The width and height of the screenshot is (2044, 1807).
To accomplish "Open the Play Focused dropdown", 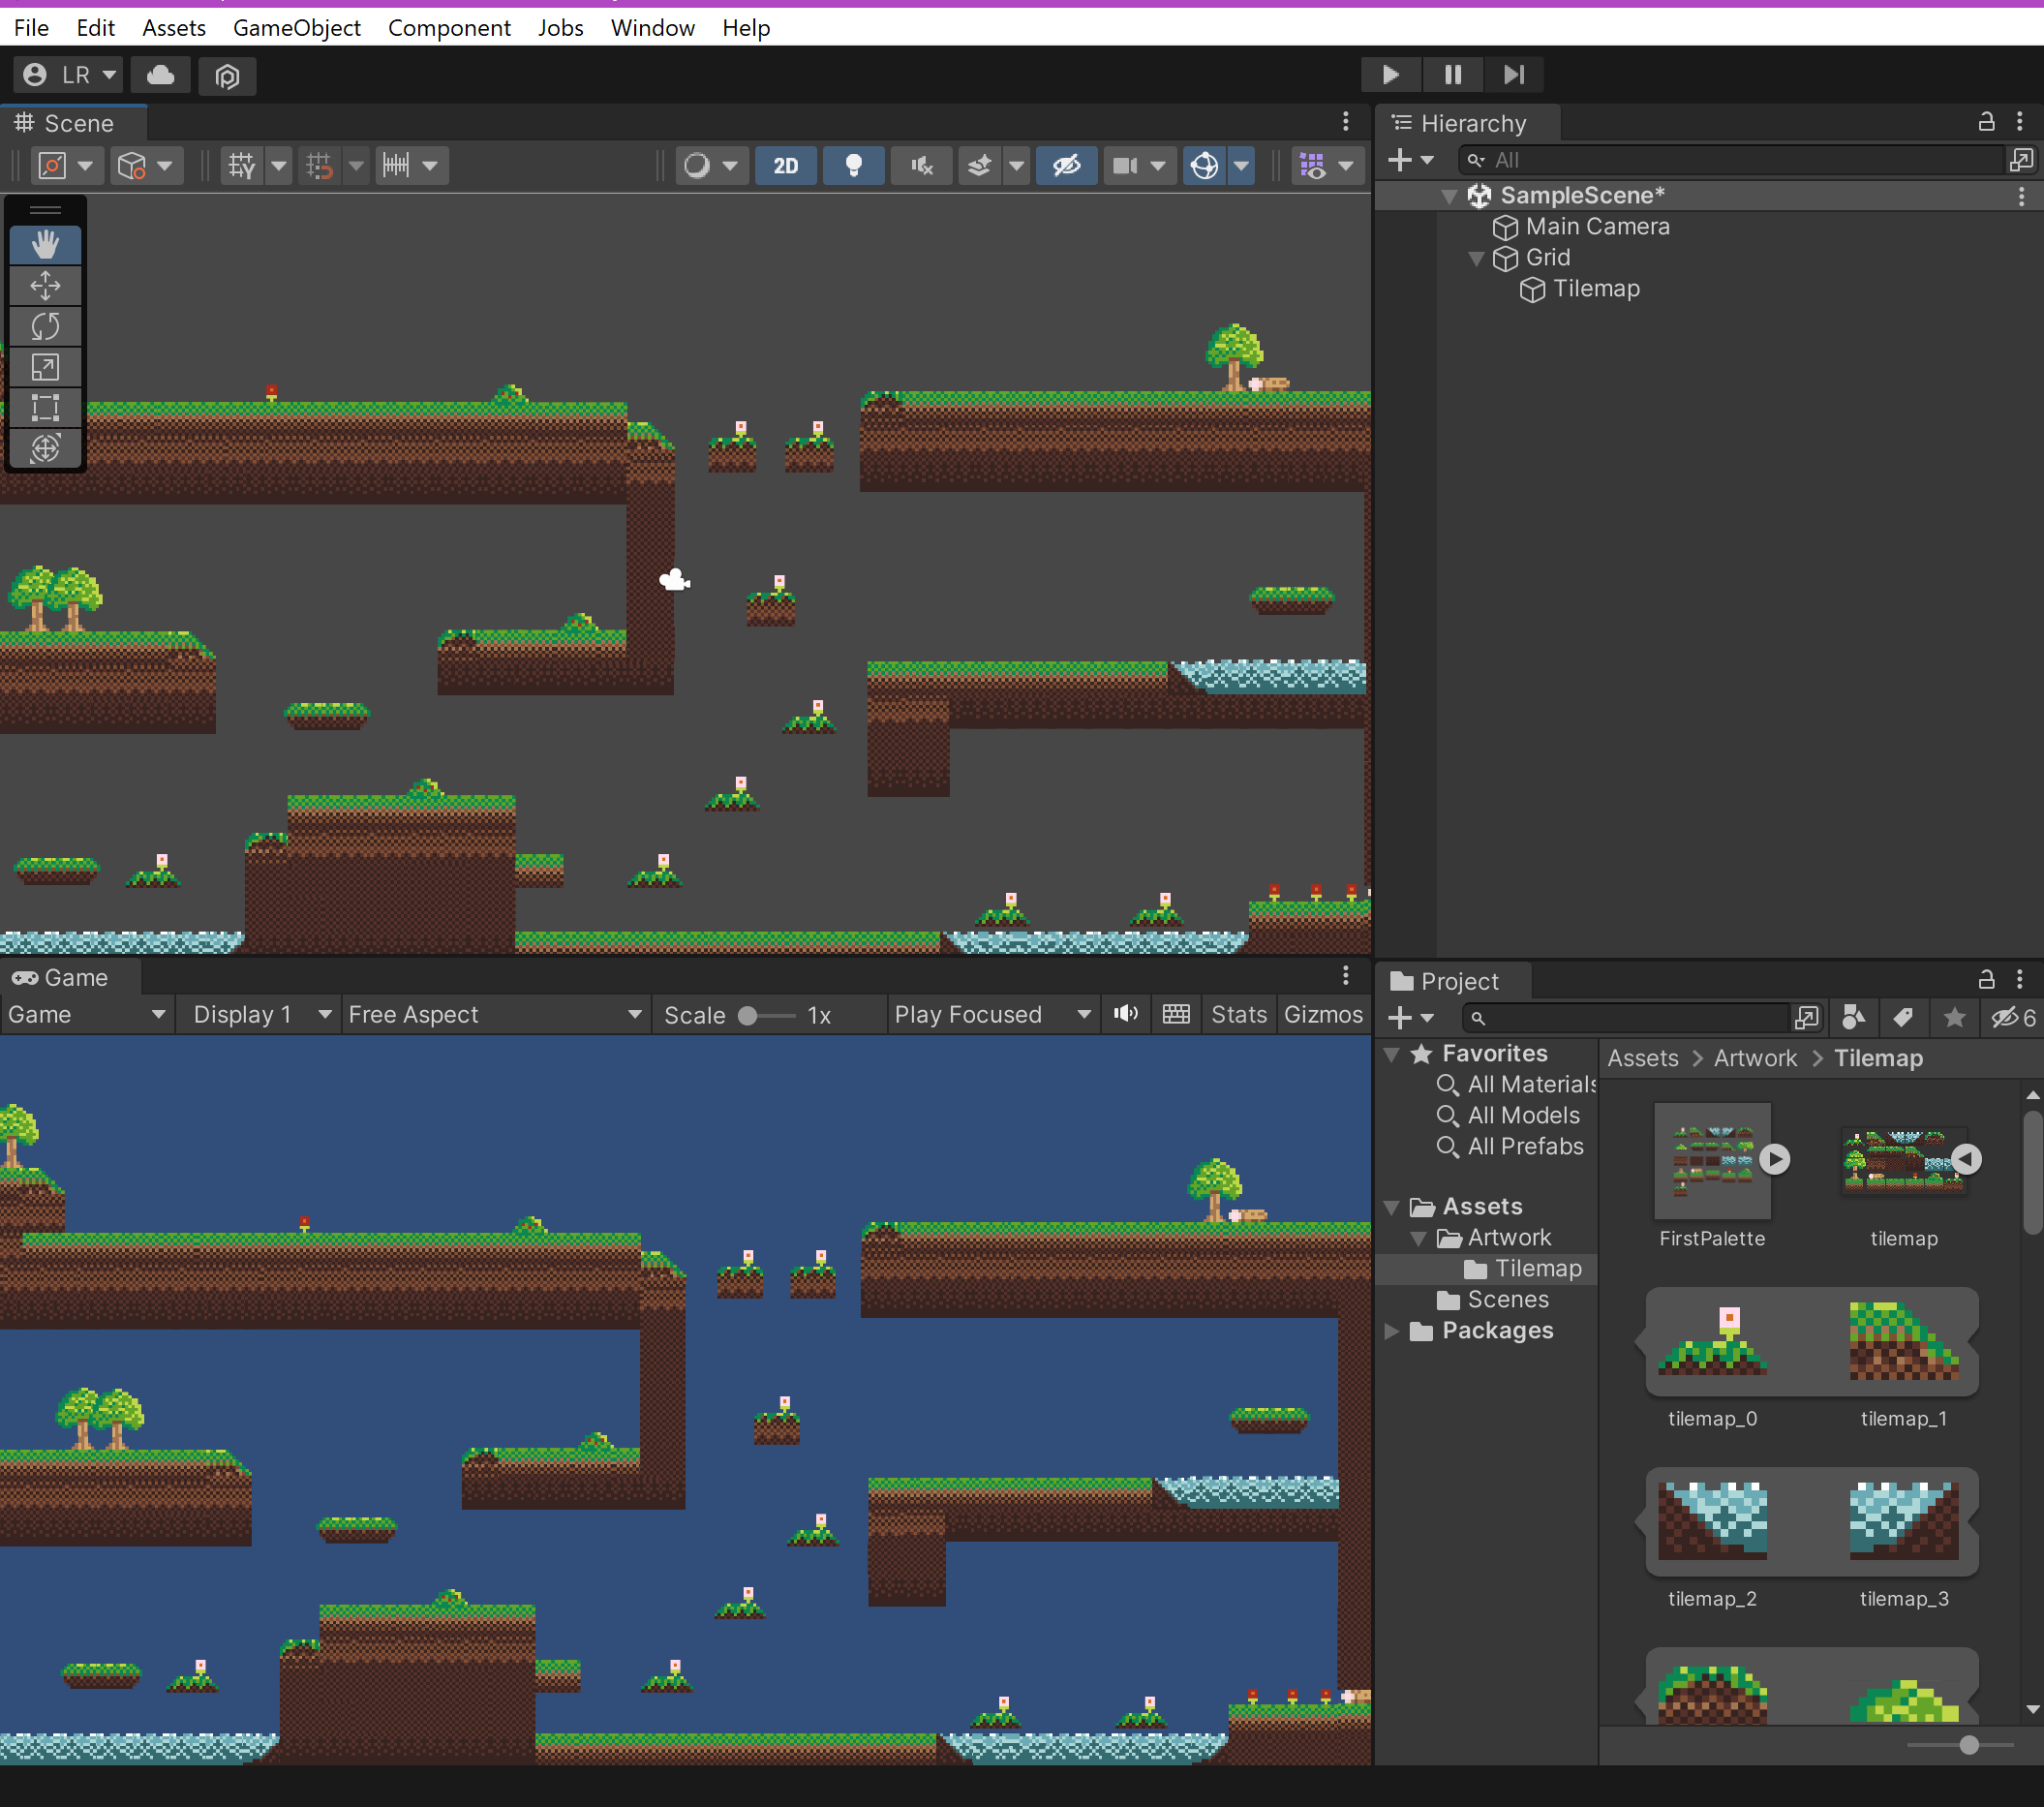I will click(x=992, y=1014).
